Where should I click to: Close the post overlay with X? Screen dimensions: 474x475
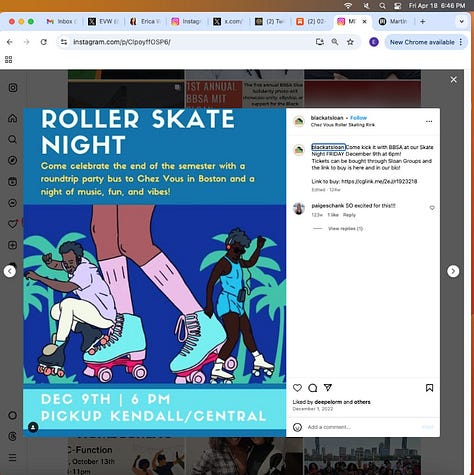453,80
